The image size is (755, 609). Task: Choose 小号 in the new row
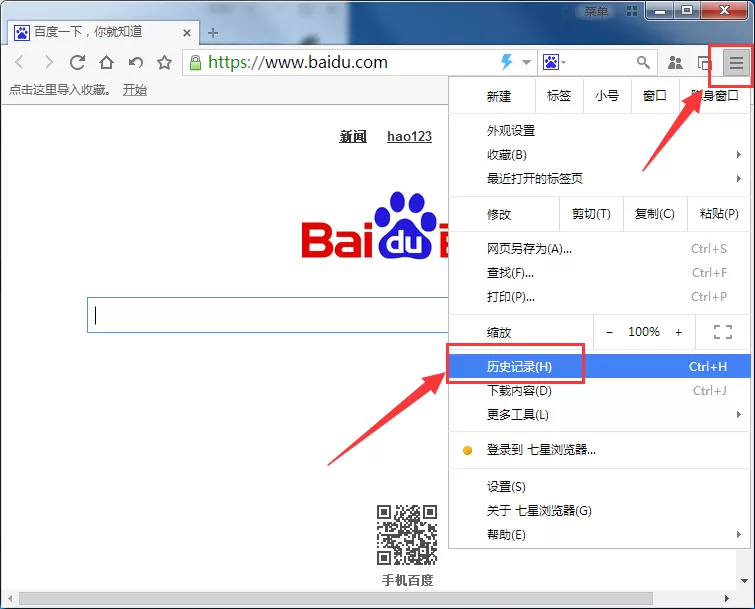(x=607, y=96)
